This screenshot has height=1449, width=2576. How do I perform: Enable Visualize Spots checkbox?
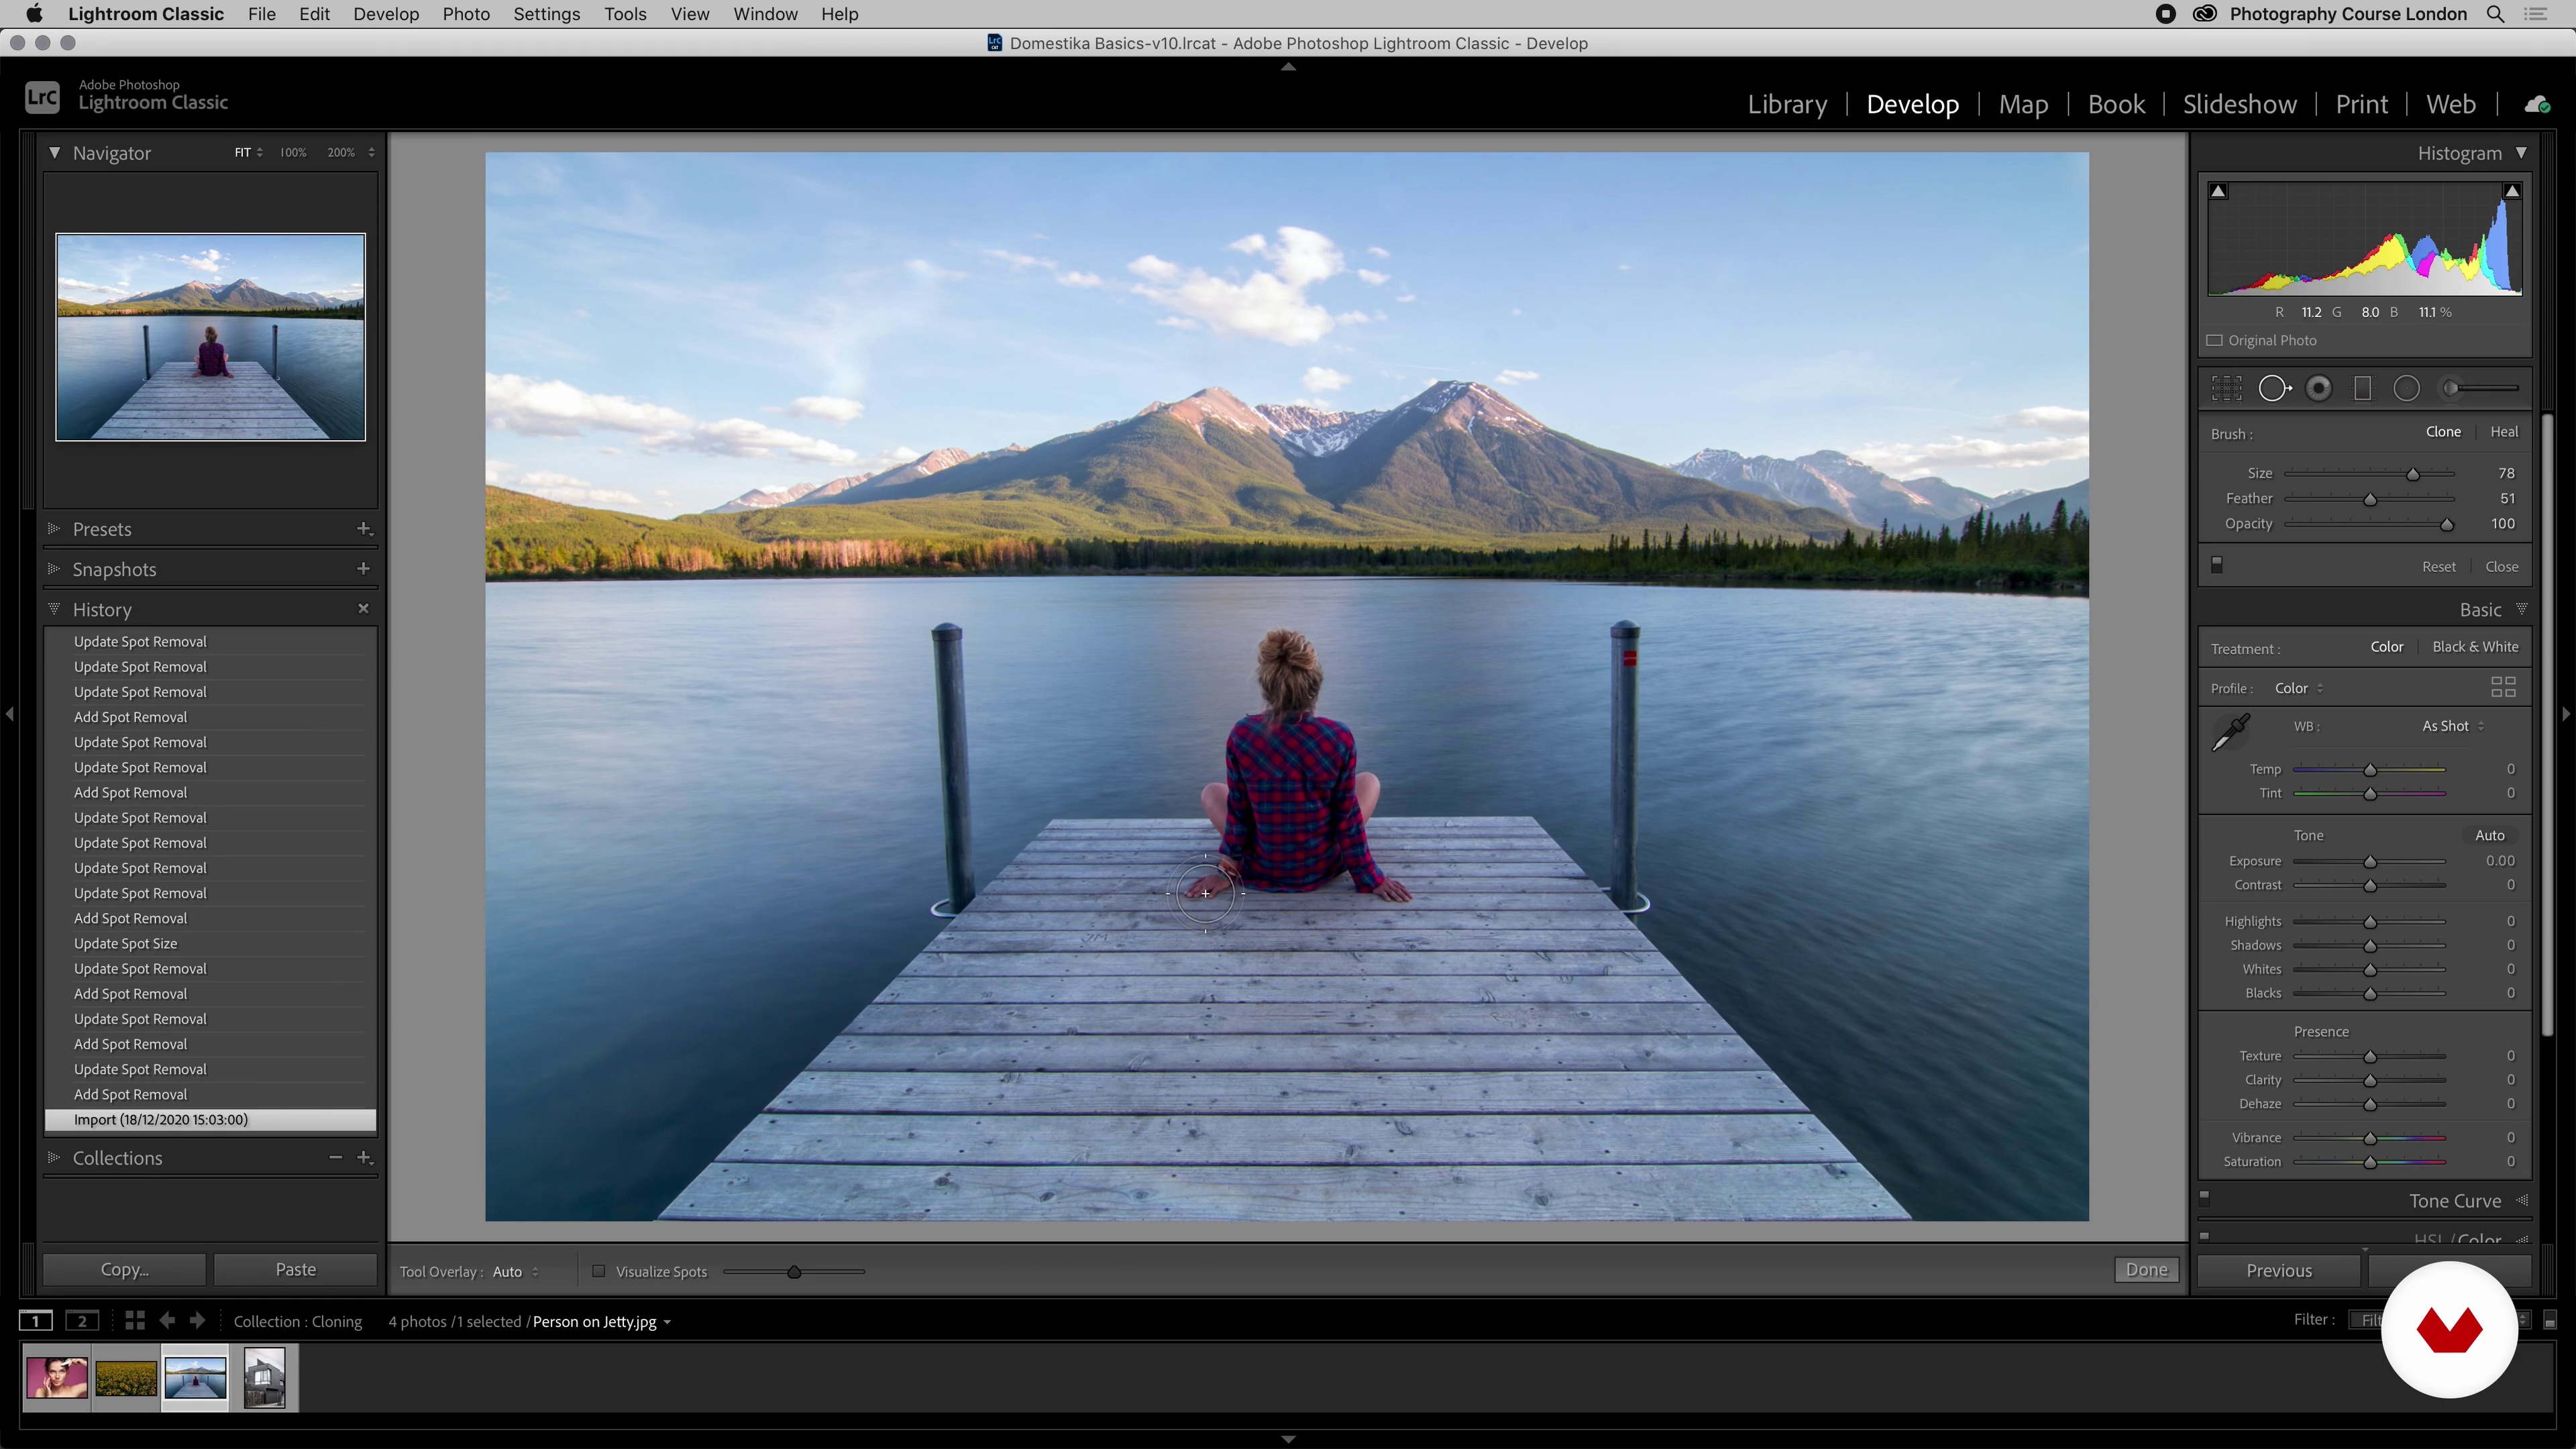tap(598, 1271)
